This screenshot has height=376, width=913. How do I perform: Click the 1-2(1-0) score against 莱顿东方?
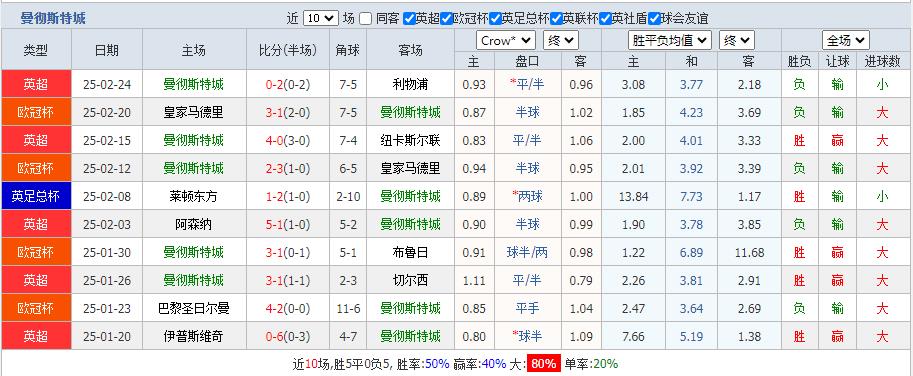point(288,196)
